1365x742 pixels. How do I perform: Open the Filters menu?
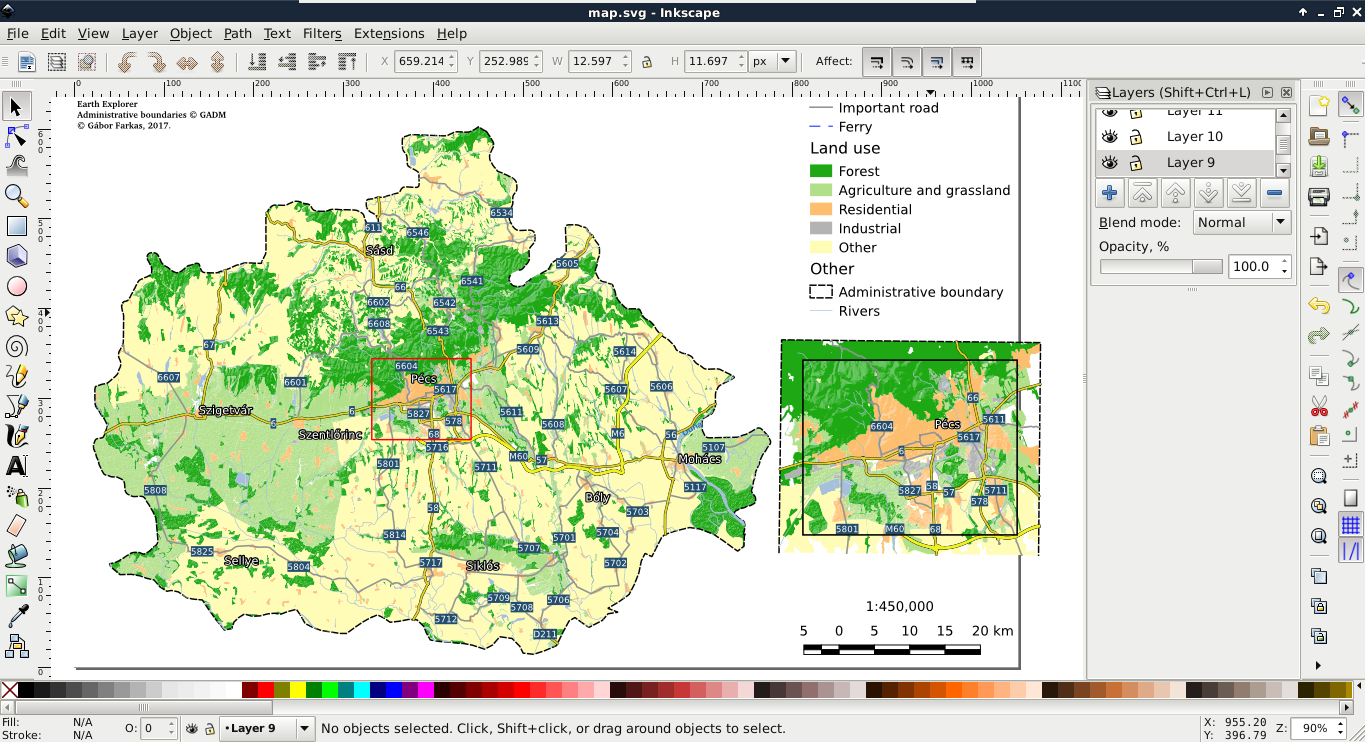pyautogui.click(x=322, y=33)
